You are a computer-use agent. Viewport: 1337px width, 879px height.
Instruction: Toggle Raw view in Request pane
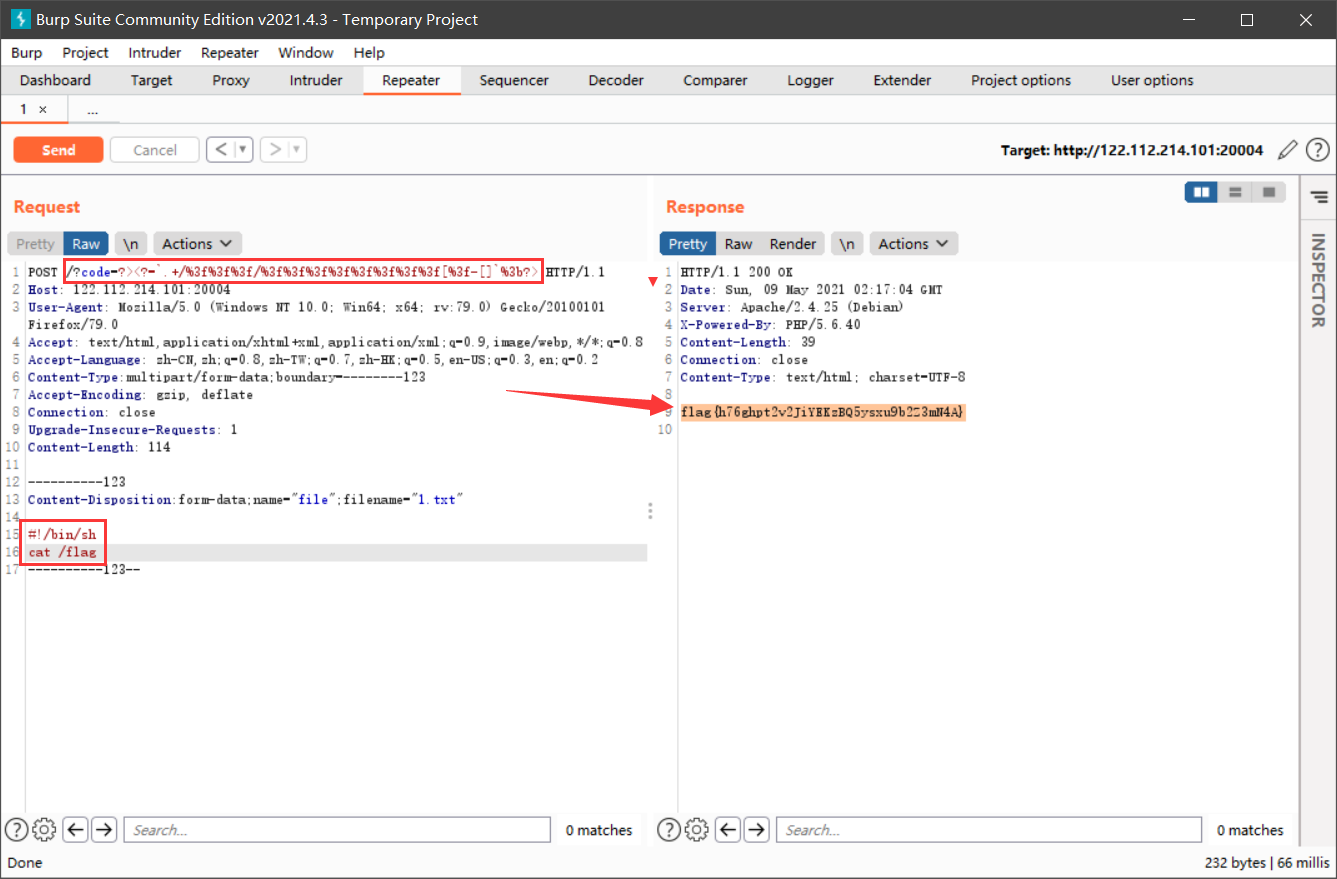point(86,244)
